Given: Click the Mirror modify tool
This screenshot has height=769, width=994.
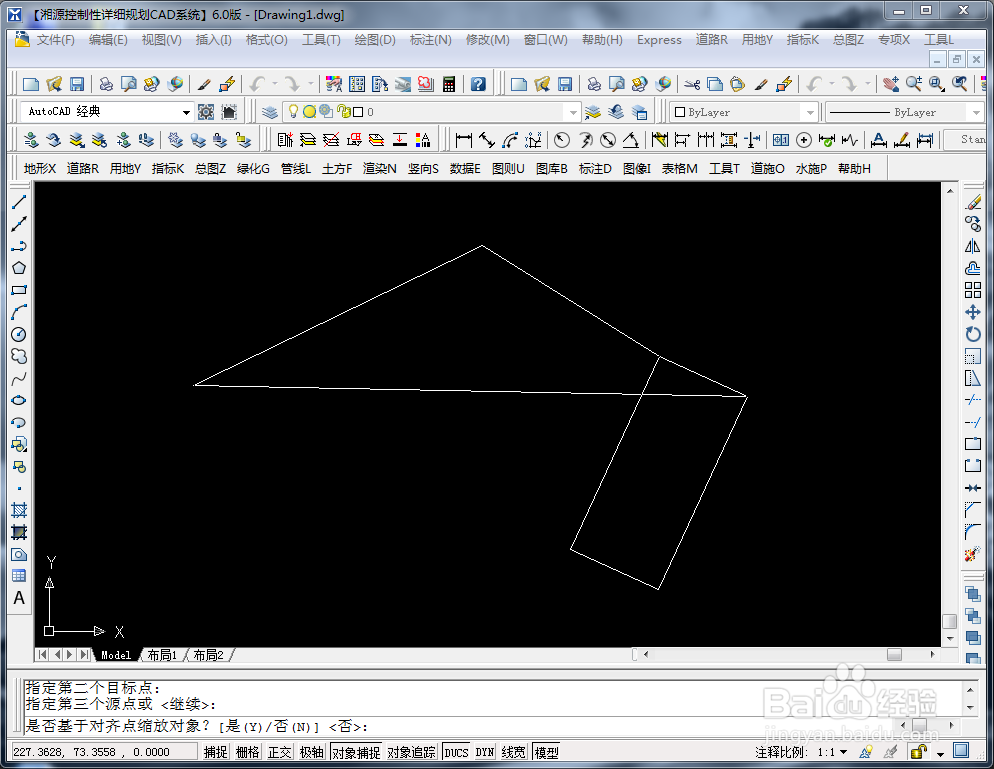Looking at the screenshot, I should tap(973, 246).
